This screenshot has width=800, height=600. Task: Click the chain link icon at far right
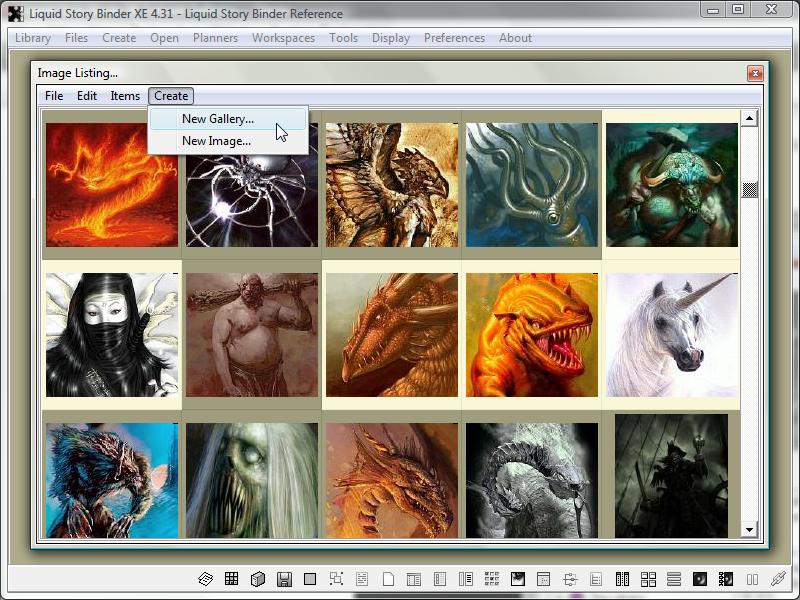point(778,579)
